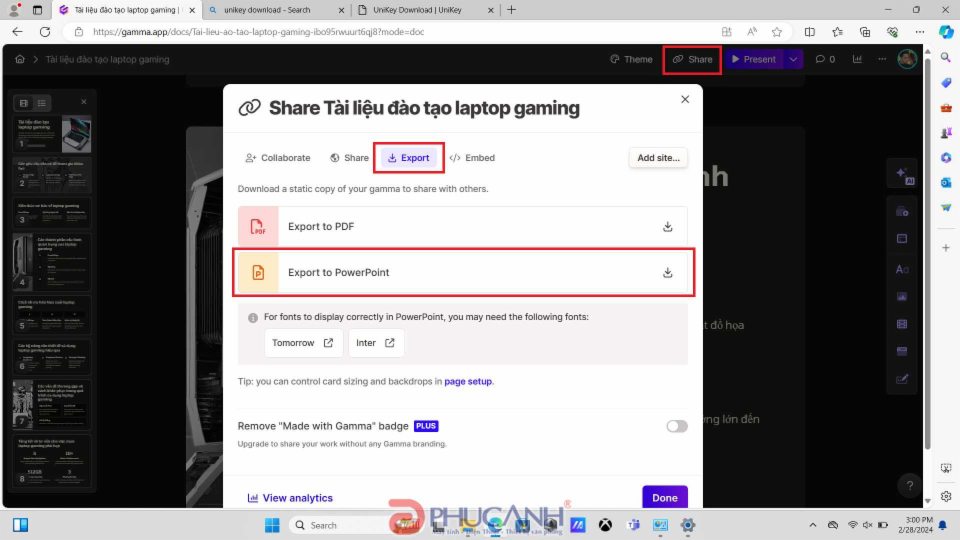Open browser settings and more menu
Viewport: 960px width, 540px height.
coord(920,32)
